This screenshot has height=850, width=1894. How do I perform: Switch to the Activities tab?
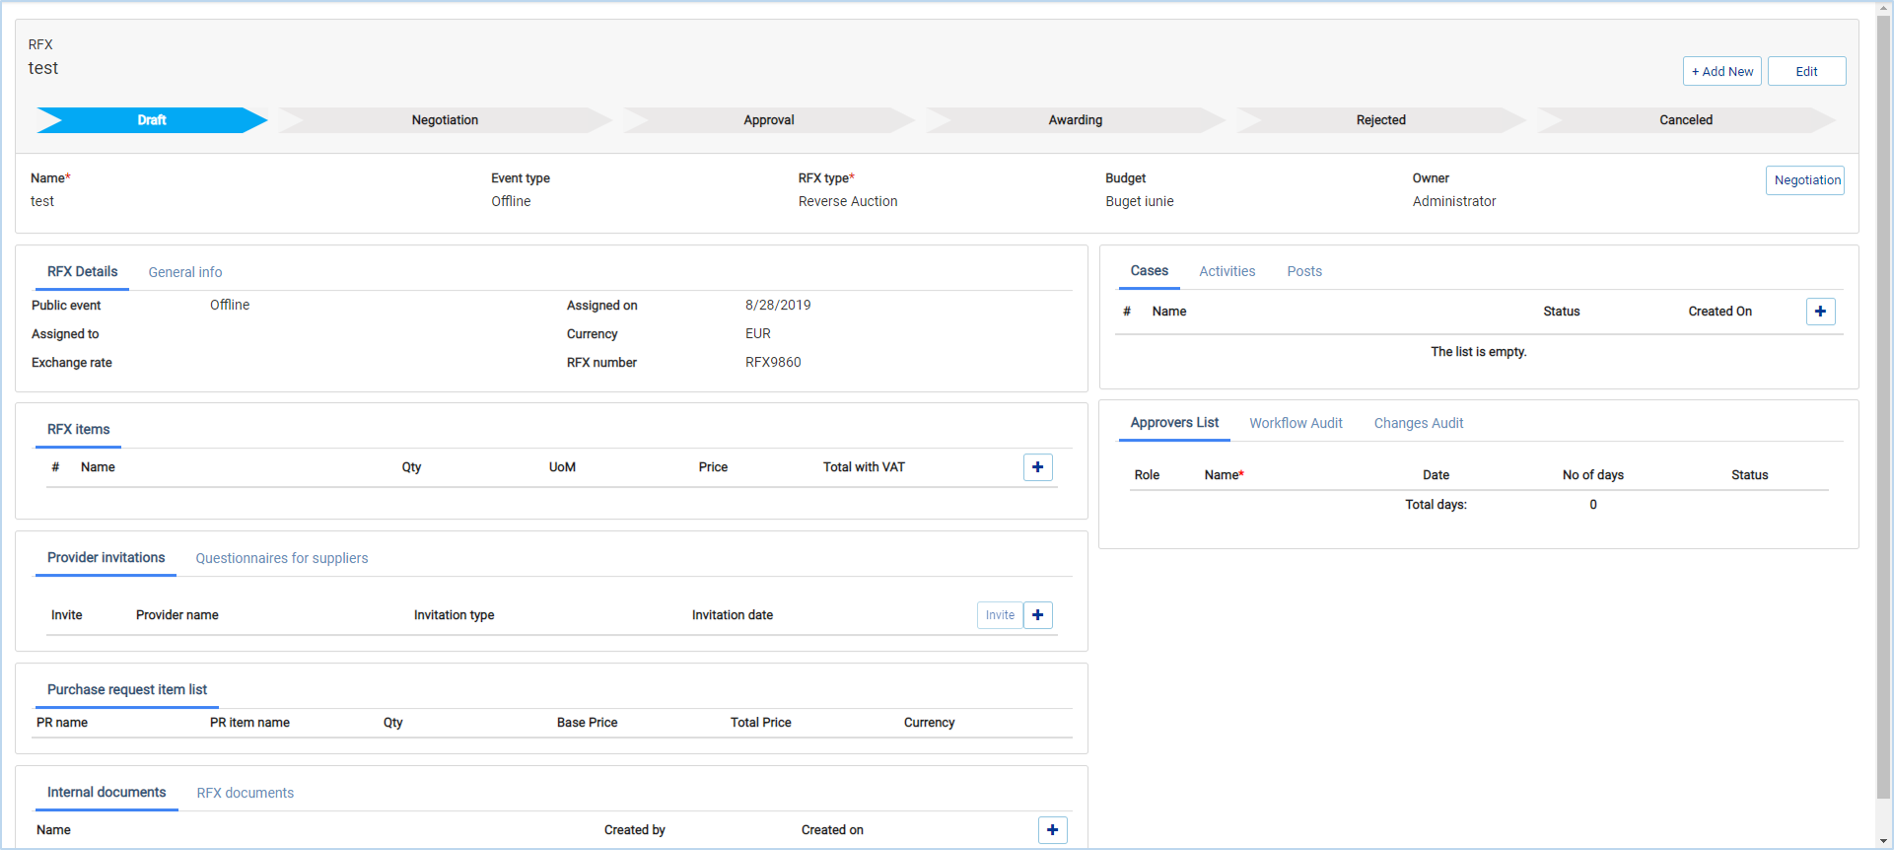point(1226,272)
